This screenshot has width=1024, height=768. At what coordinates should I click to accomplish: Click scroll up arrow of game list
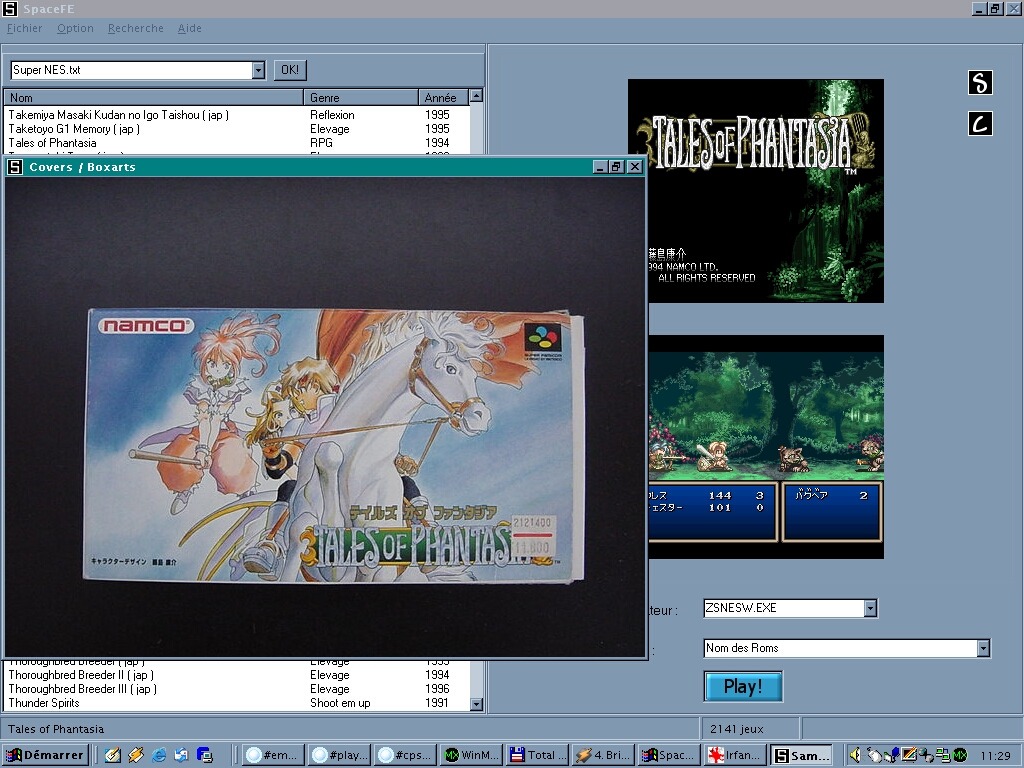coord(477,96)
